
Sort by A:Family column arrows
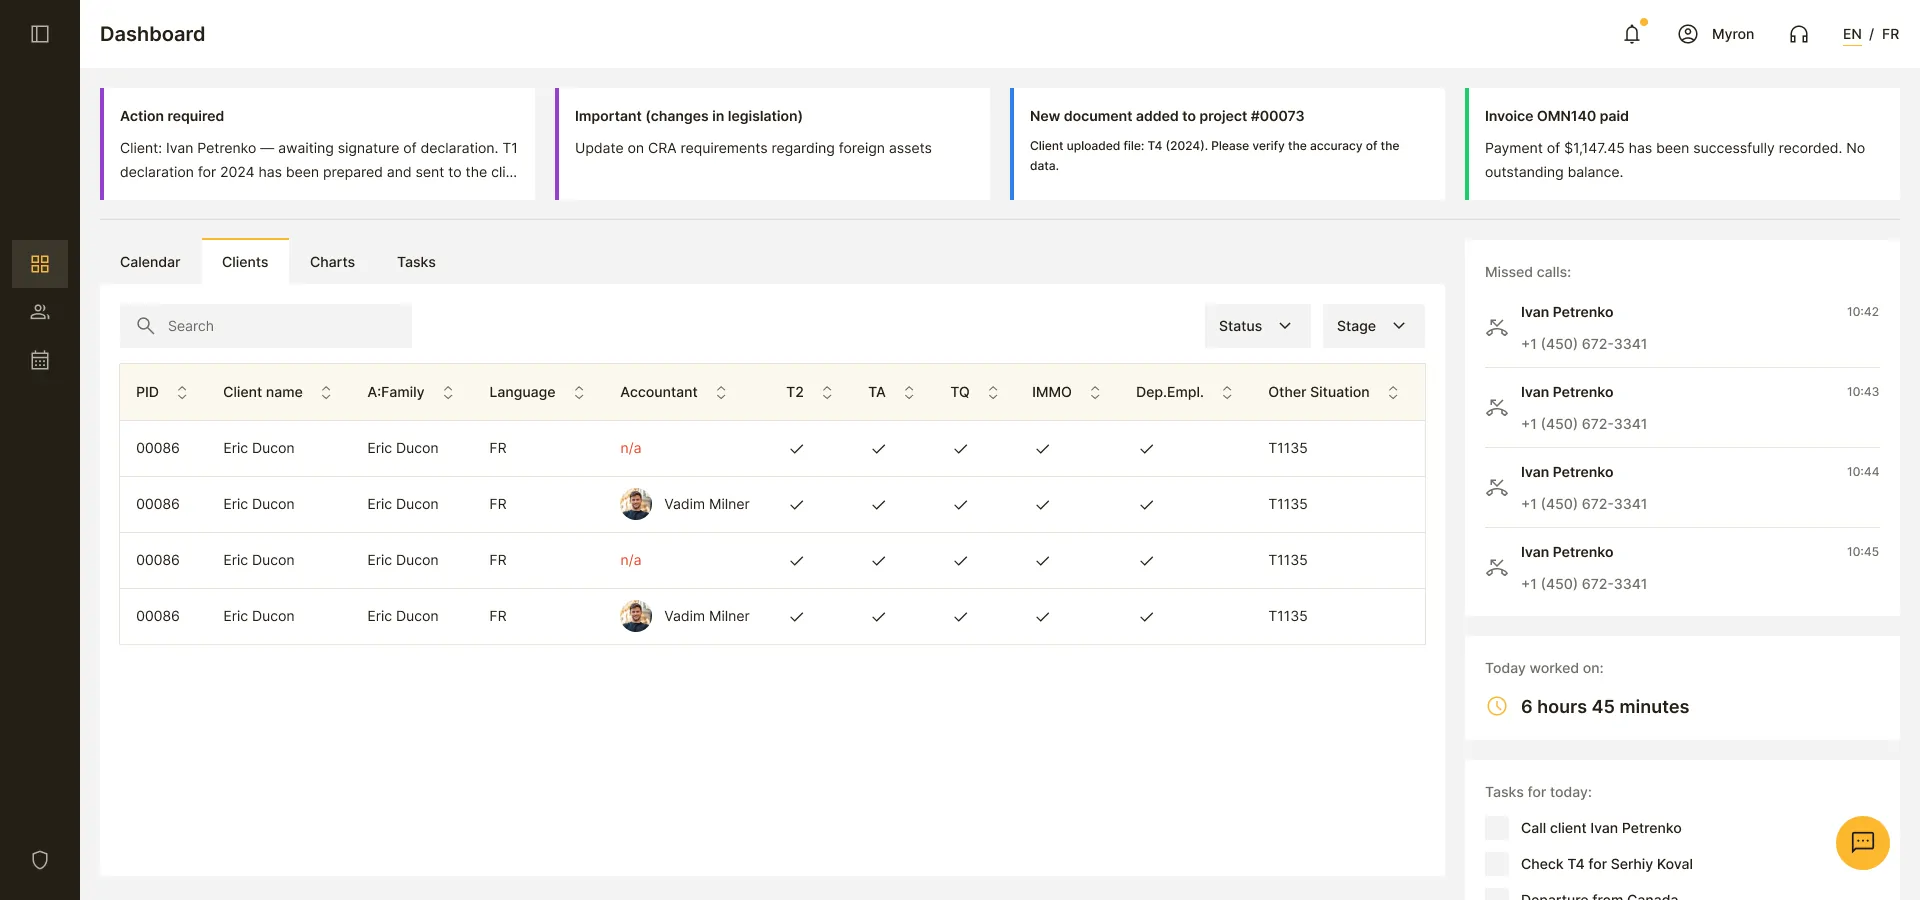point(448,392)
